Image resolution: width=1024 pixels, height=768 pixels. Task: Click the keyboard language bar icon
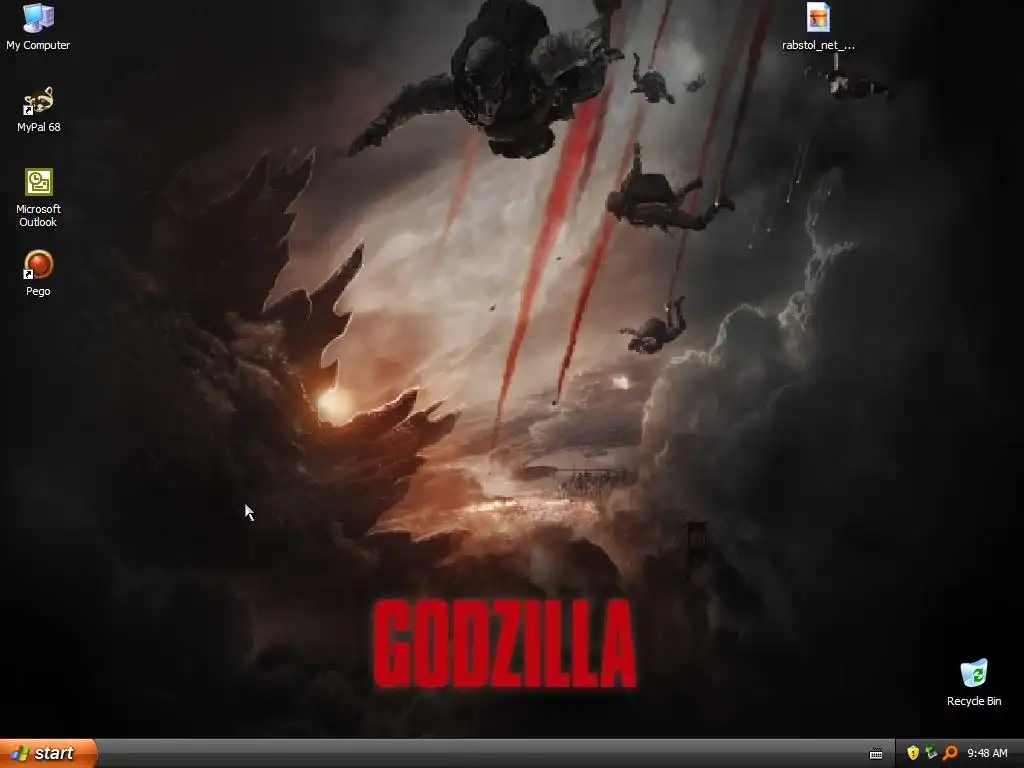[876, 754]
